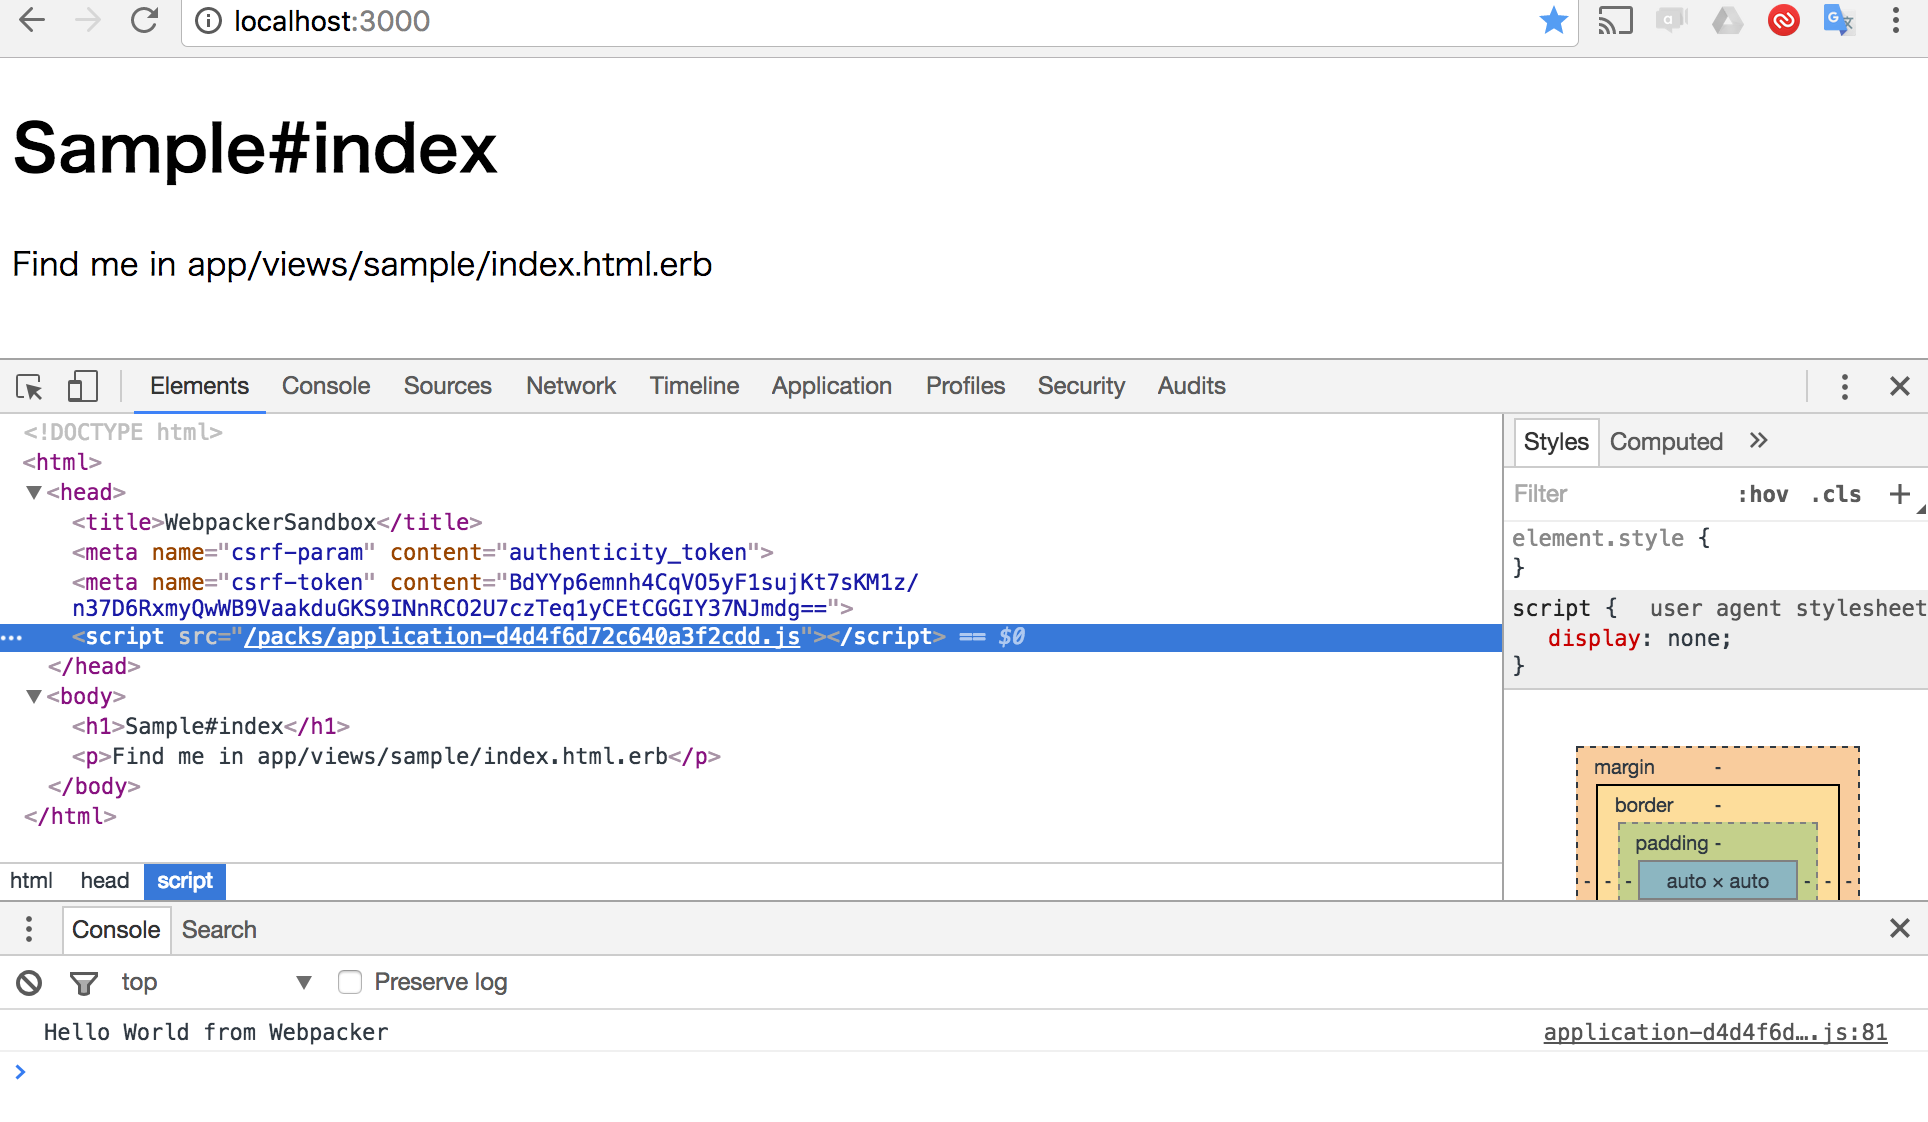
Task: Click the packs/application script src link
Action: pos(522,637)
